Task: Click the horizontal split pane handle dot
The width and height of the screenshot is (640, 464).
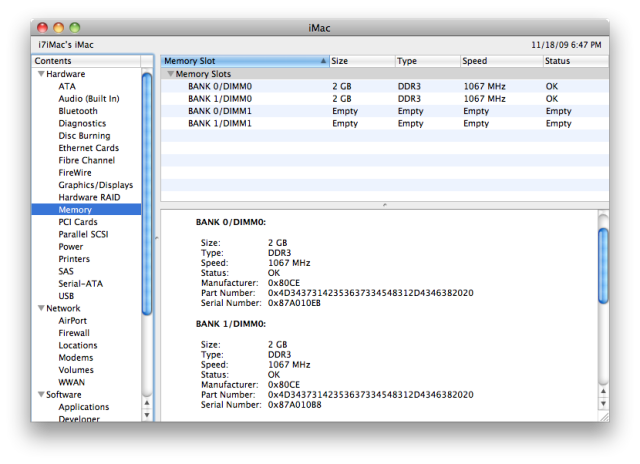Action: pos(384,205)
